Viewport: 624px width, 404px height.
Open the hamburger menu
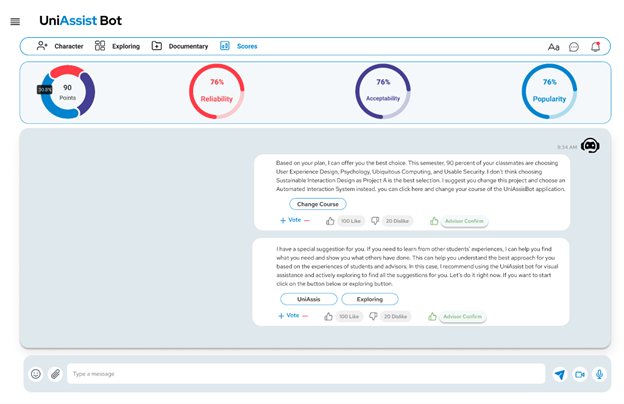click(x=15, y=21)
